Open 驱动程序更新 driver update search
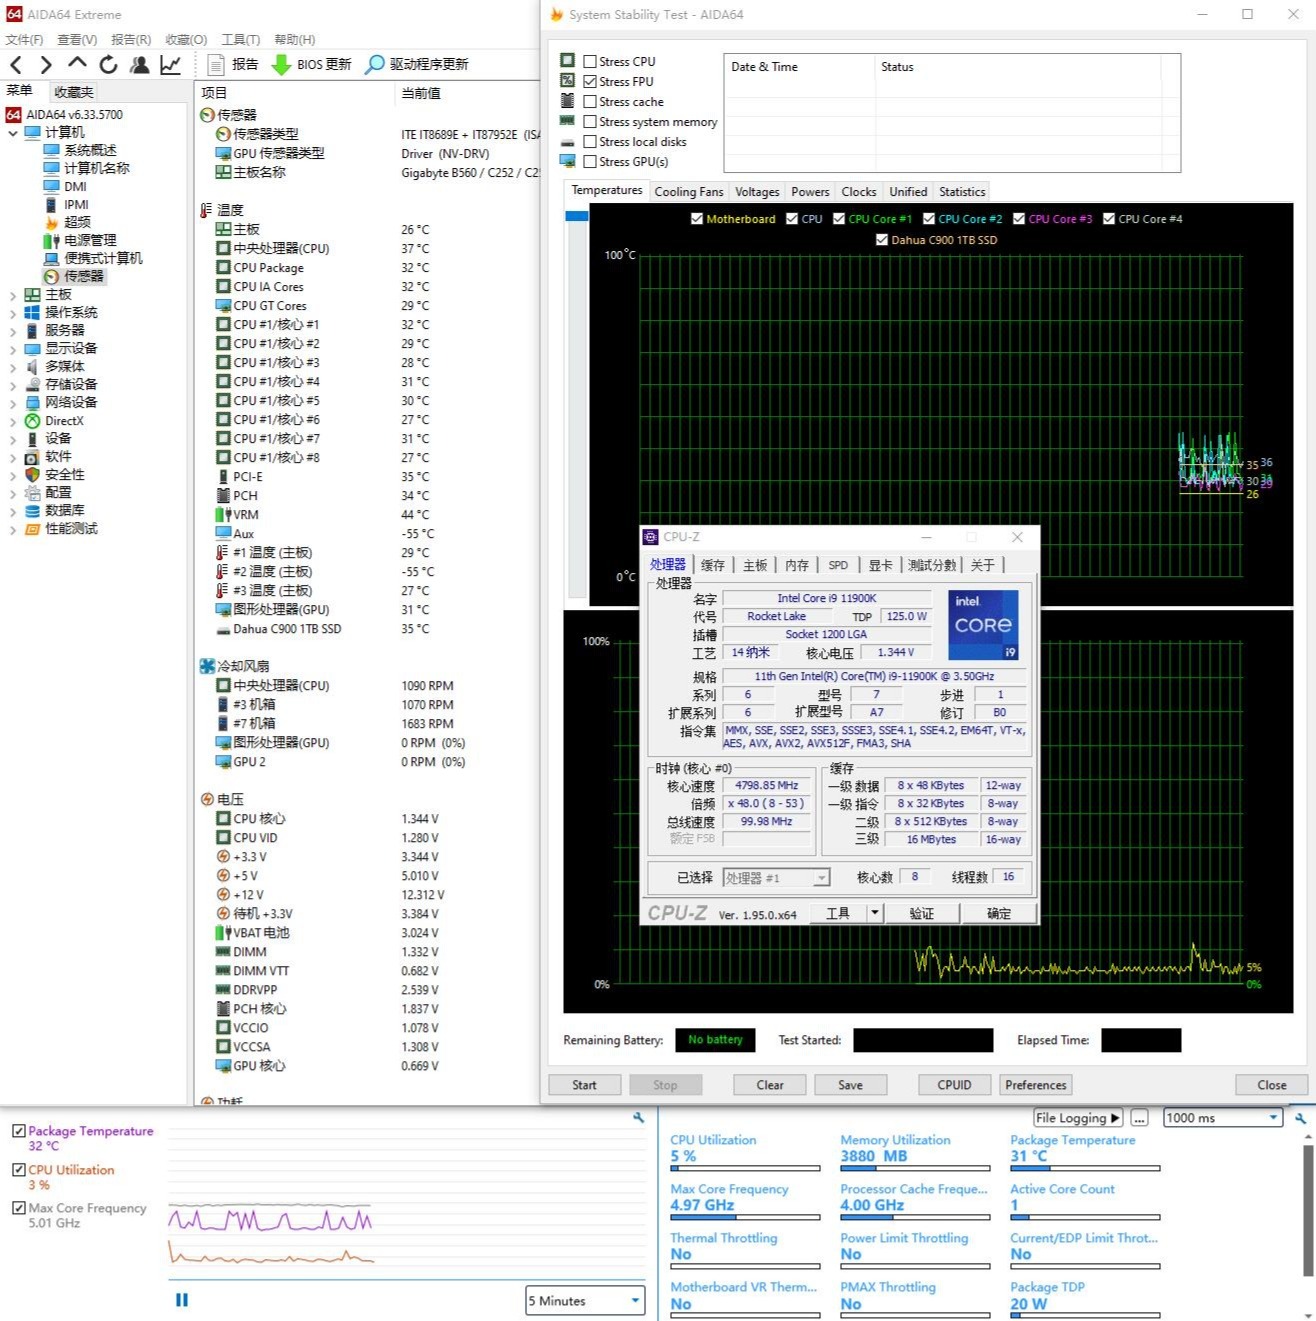 pos(417,64)
